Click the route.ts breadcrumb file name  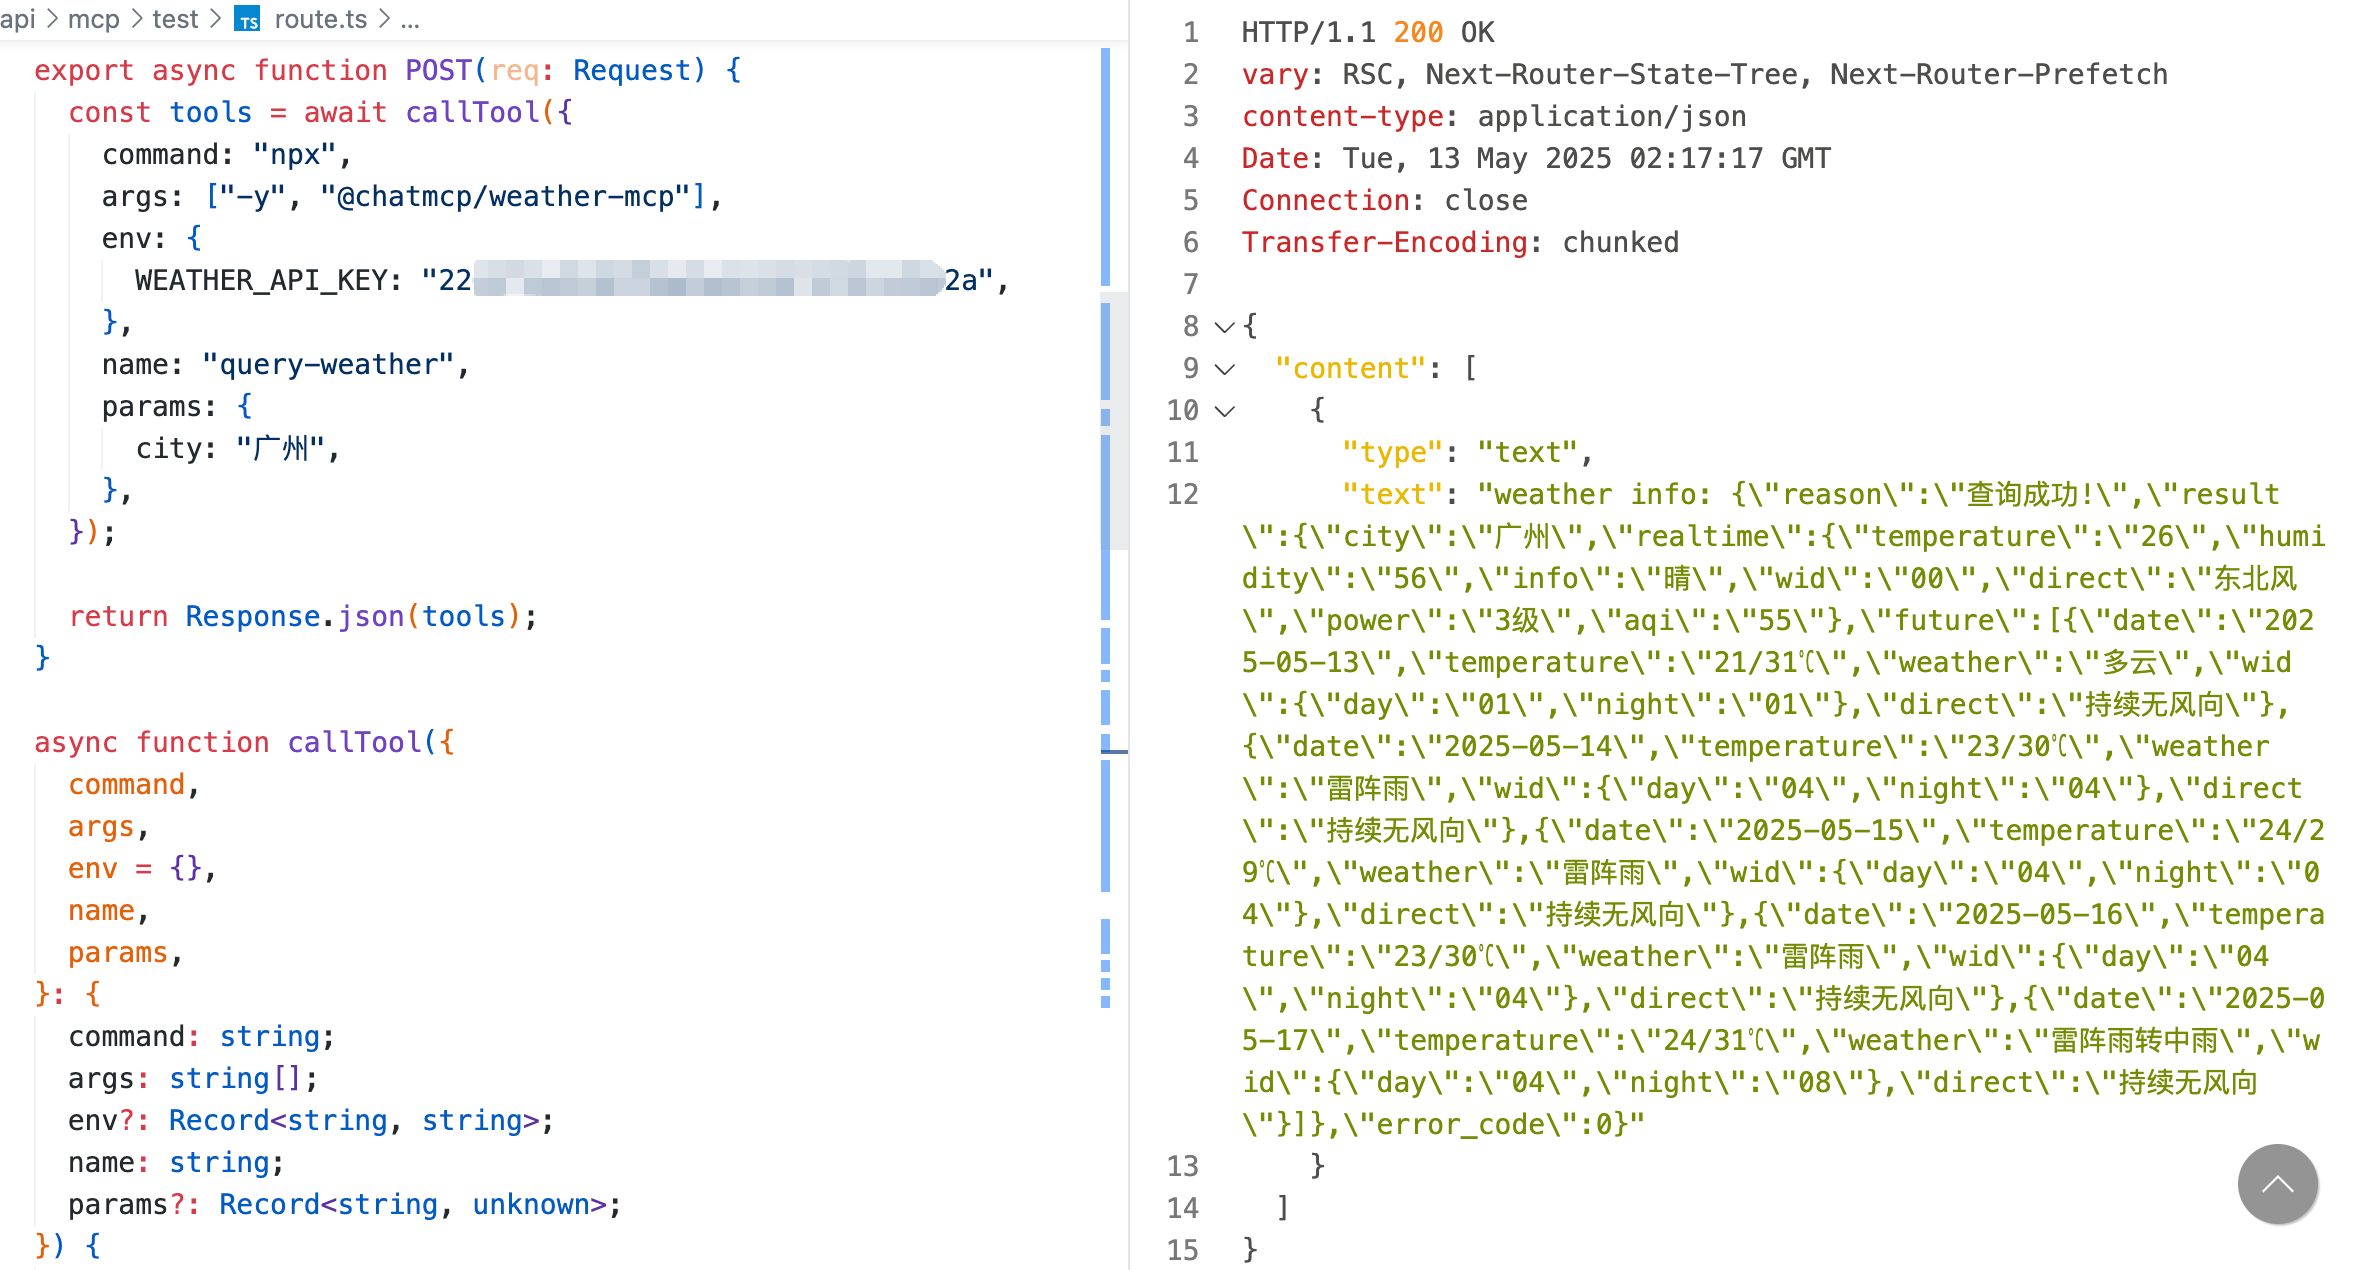pyautogui.click(x=320, y=19)
